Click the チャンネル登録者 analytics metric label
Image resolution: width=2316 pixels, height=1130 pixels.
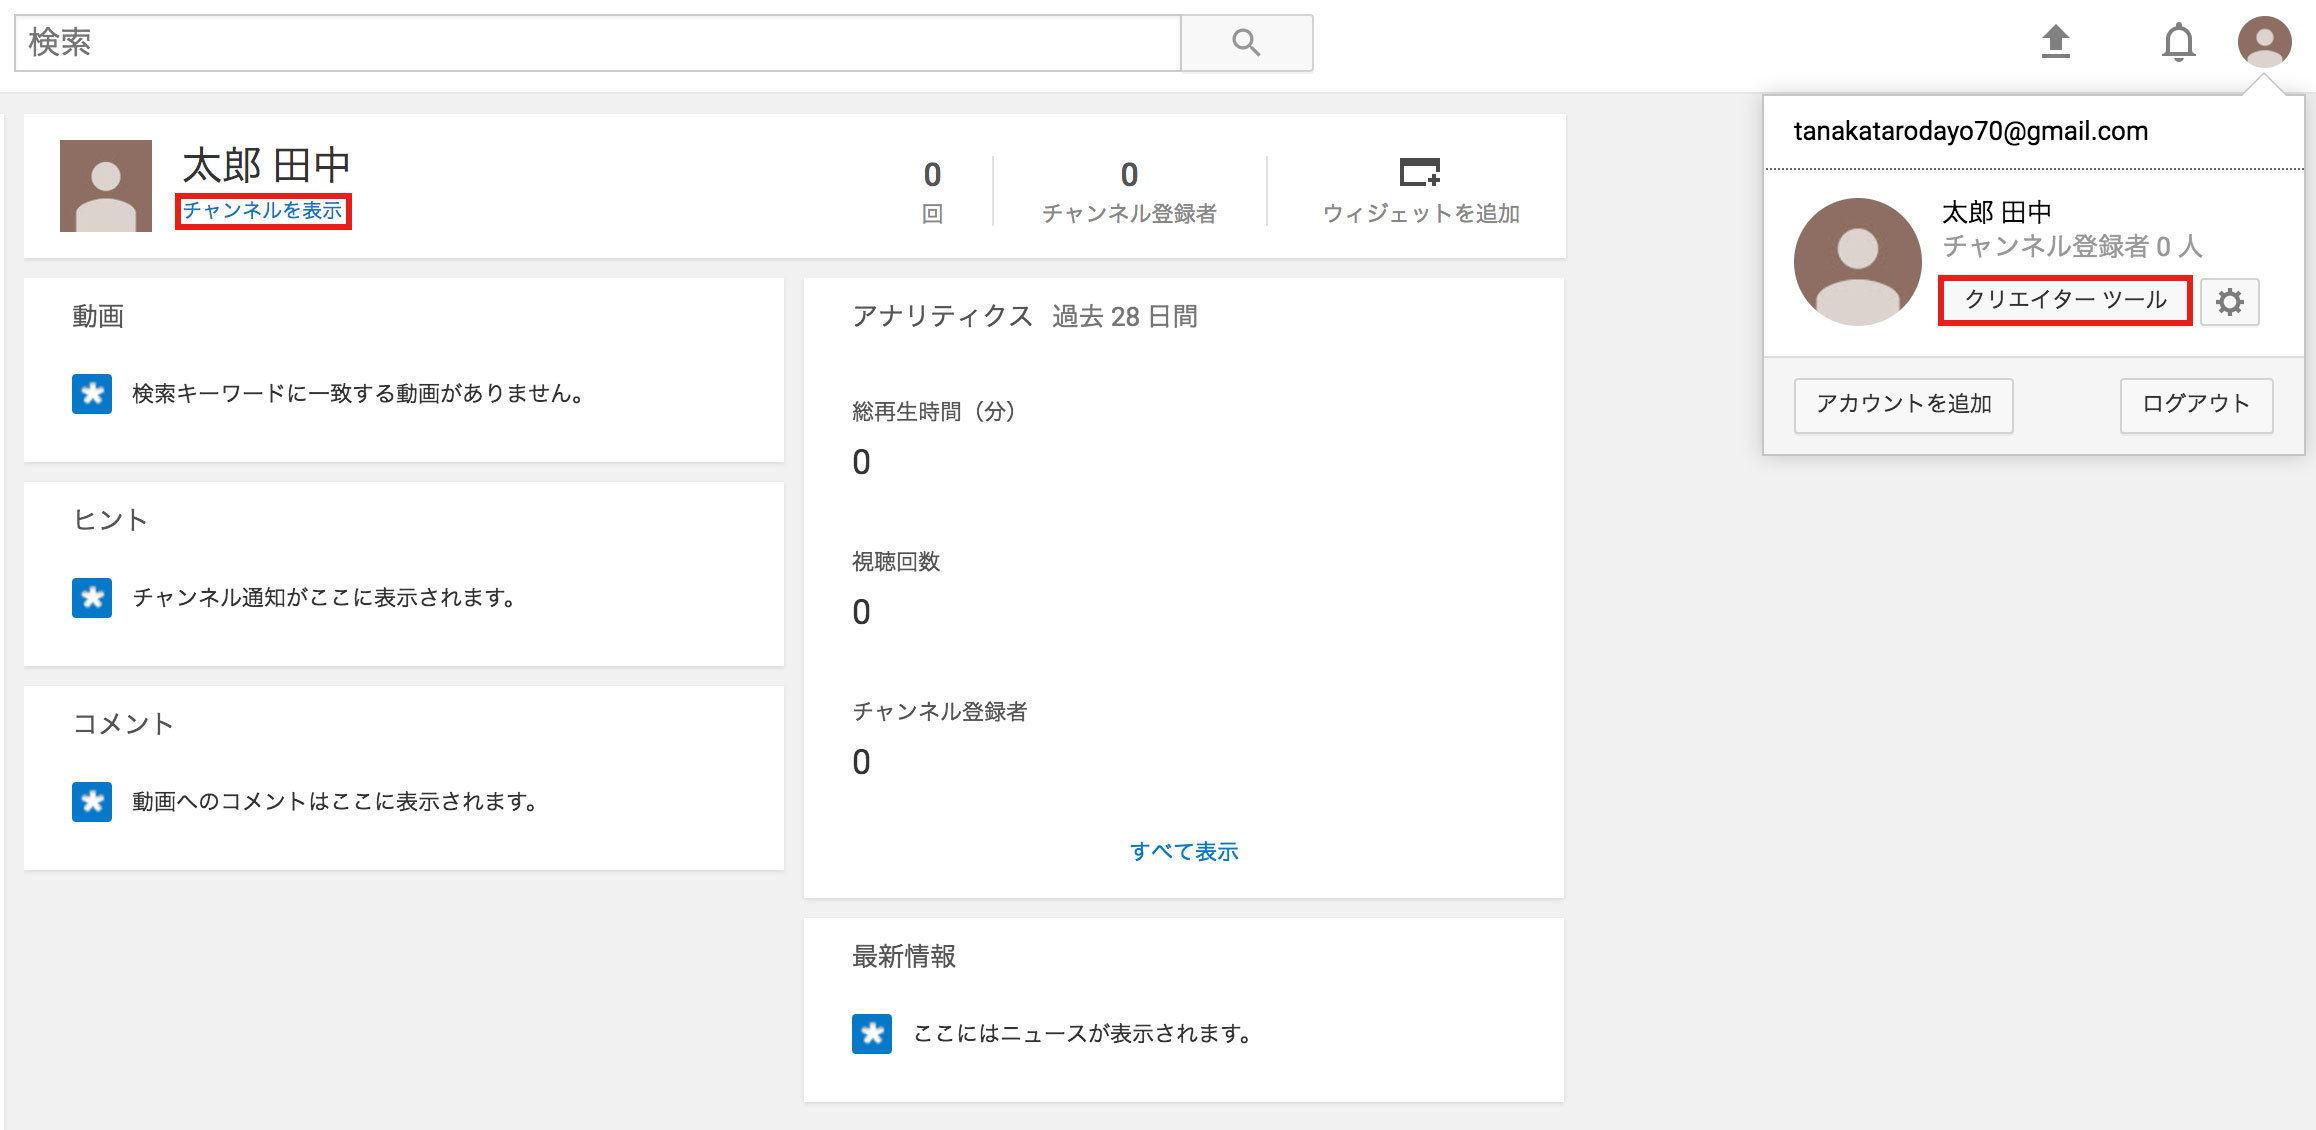click(940, 712)
